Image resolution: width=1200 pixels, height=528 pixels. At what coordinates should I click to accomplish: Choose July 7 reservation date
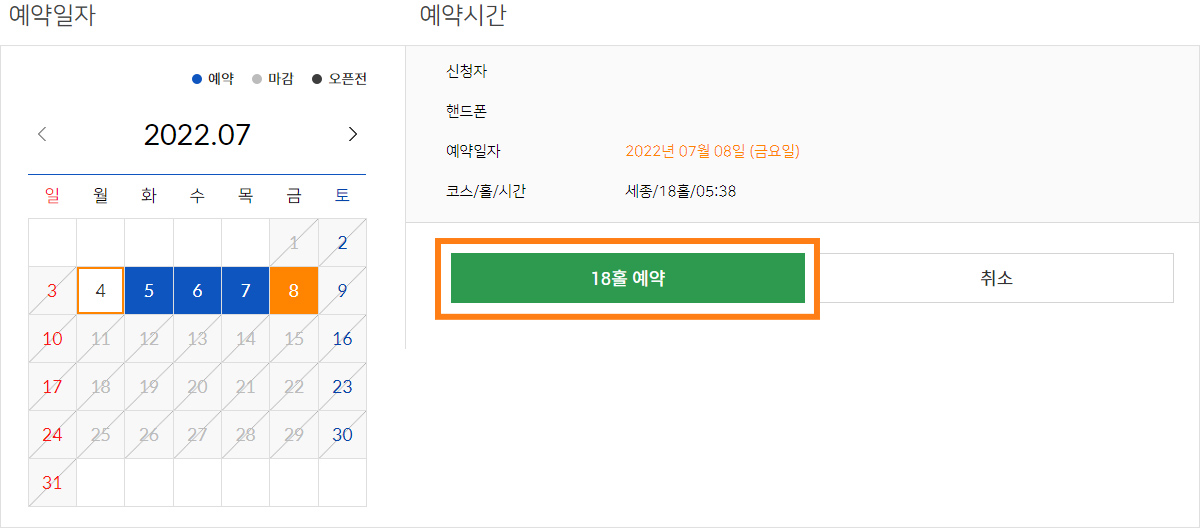tap(245, 291)
